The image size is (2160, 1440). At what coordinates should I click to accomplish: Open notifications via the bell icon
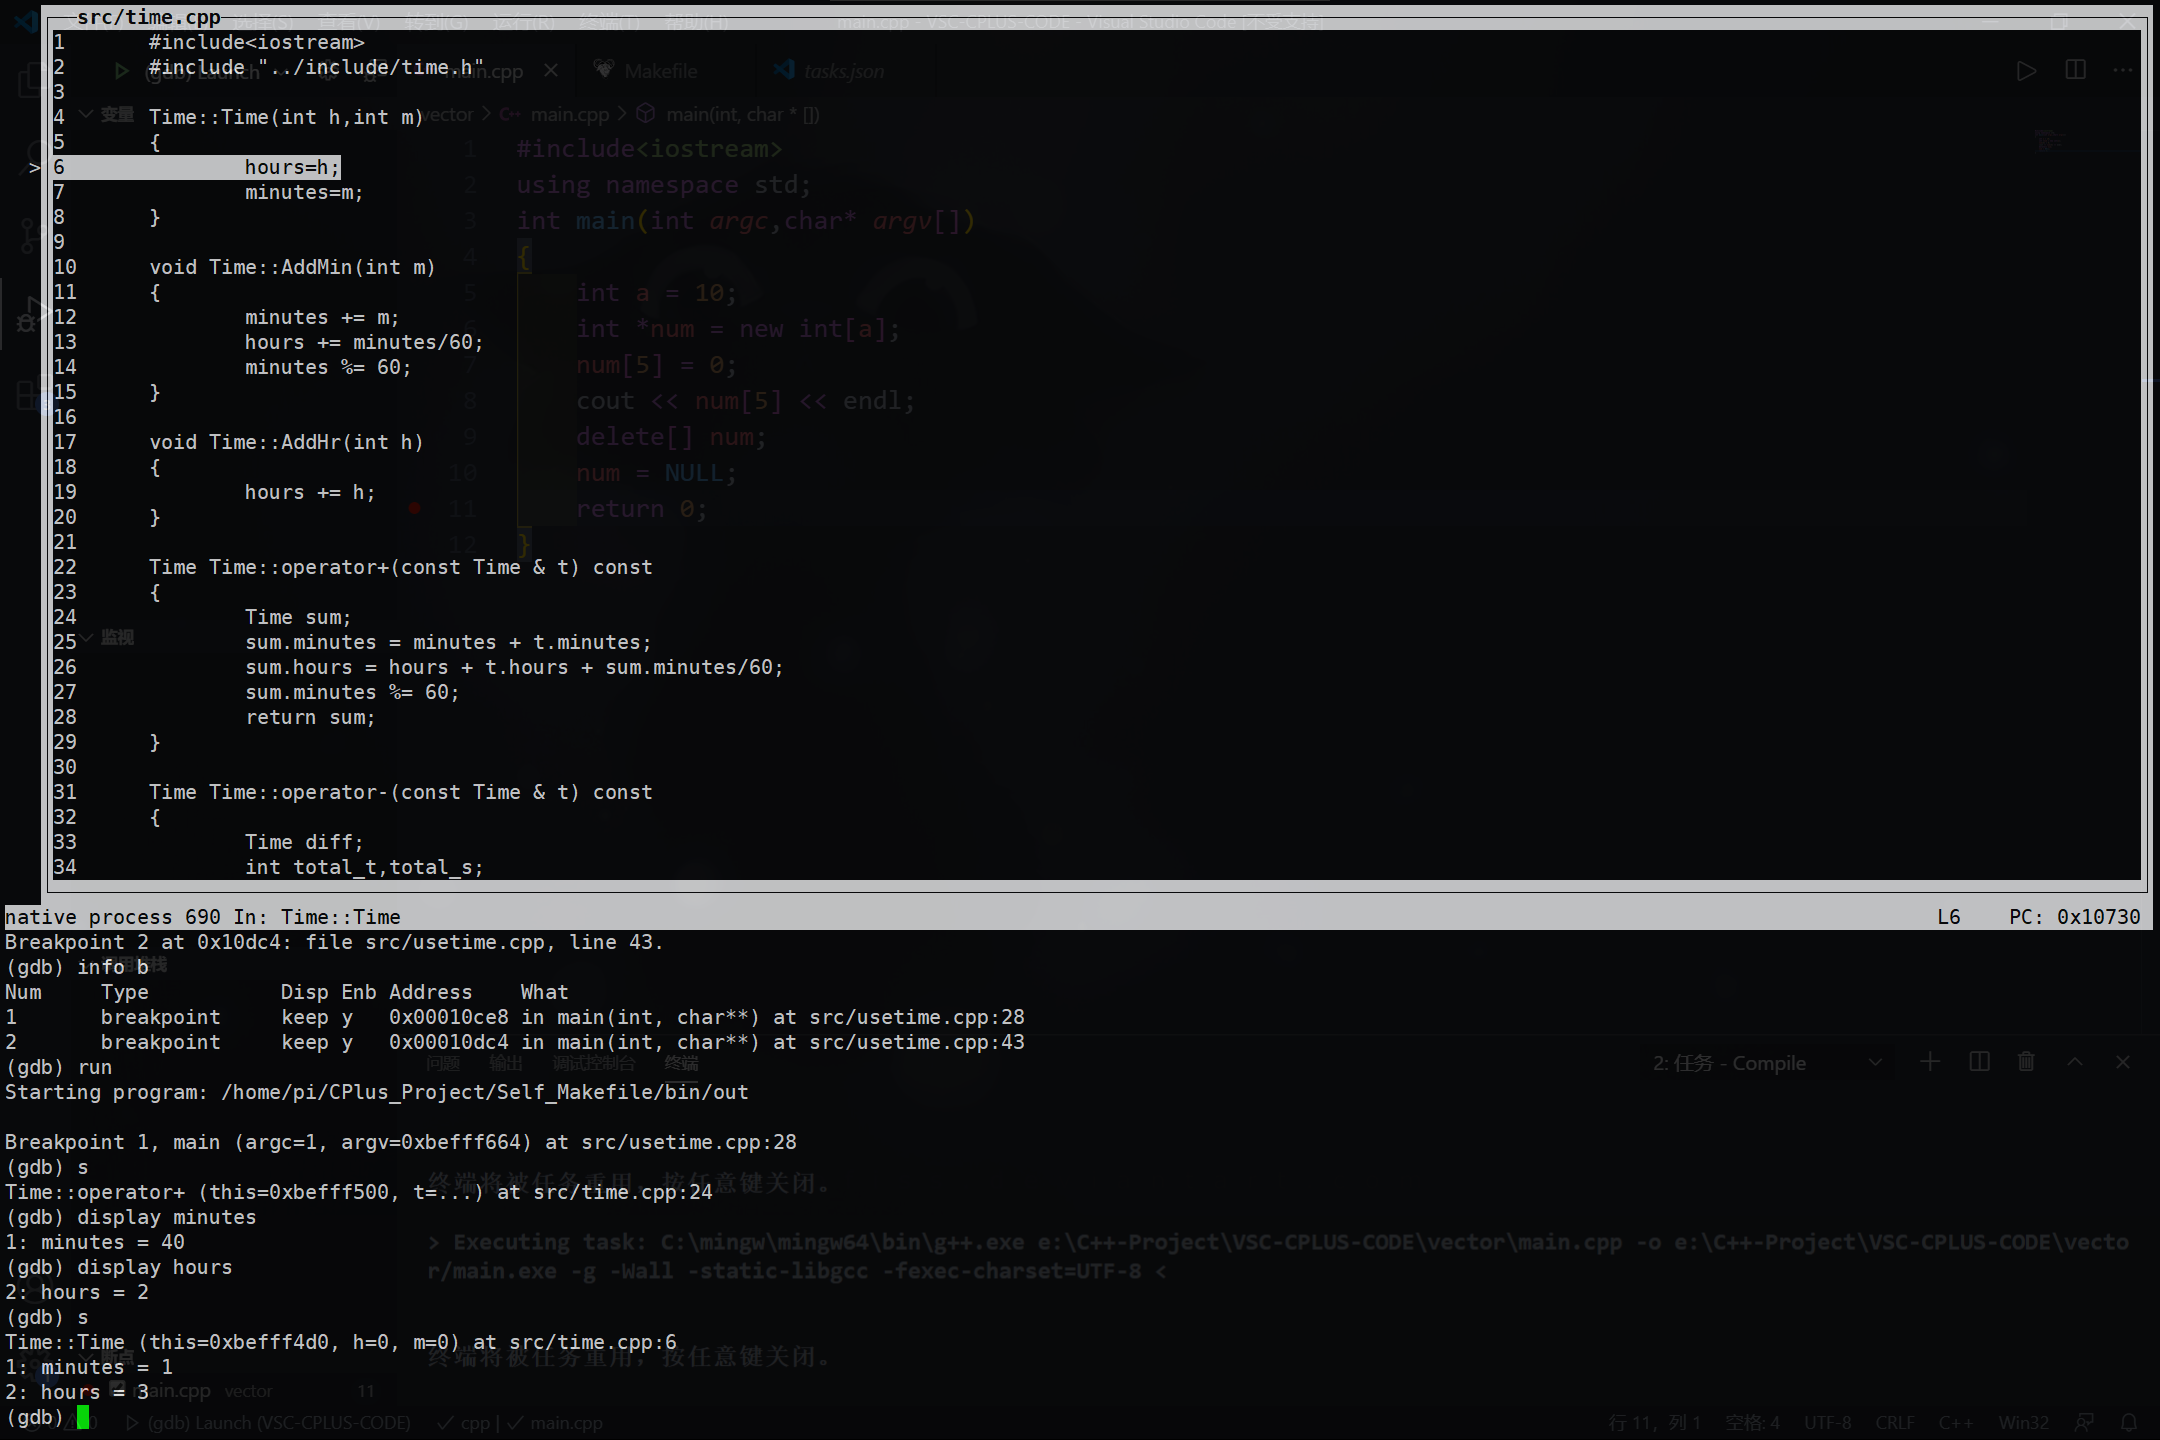pyautogui.click(x=2128, y=1422)
